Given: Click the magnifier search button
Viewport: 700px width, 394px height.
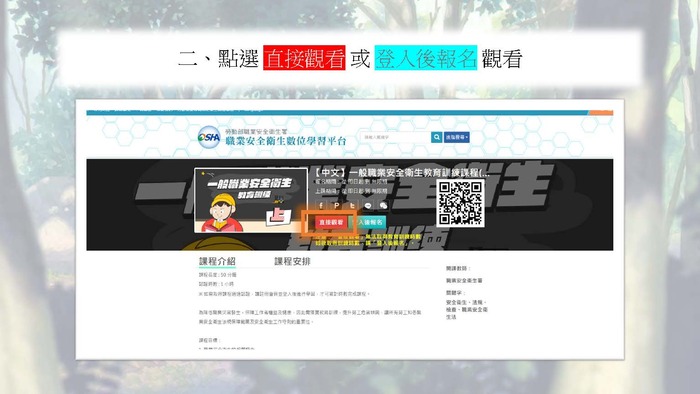Looking at the screenshot, I should [x=437, y=137].
